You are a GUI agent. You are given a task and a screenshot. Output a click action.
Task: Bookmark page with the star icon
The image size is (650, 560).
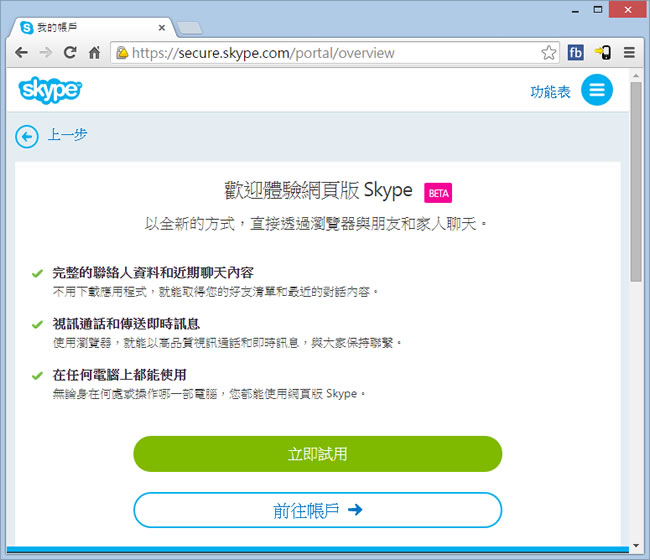pyautogui.click(x=548, y=53)
